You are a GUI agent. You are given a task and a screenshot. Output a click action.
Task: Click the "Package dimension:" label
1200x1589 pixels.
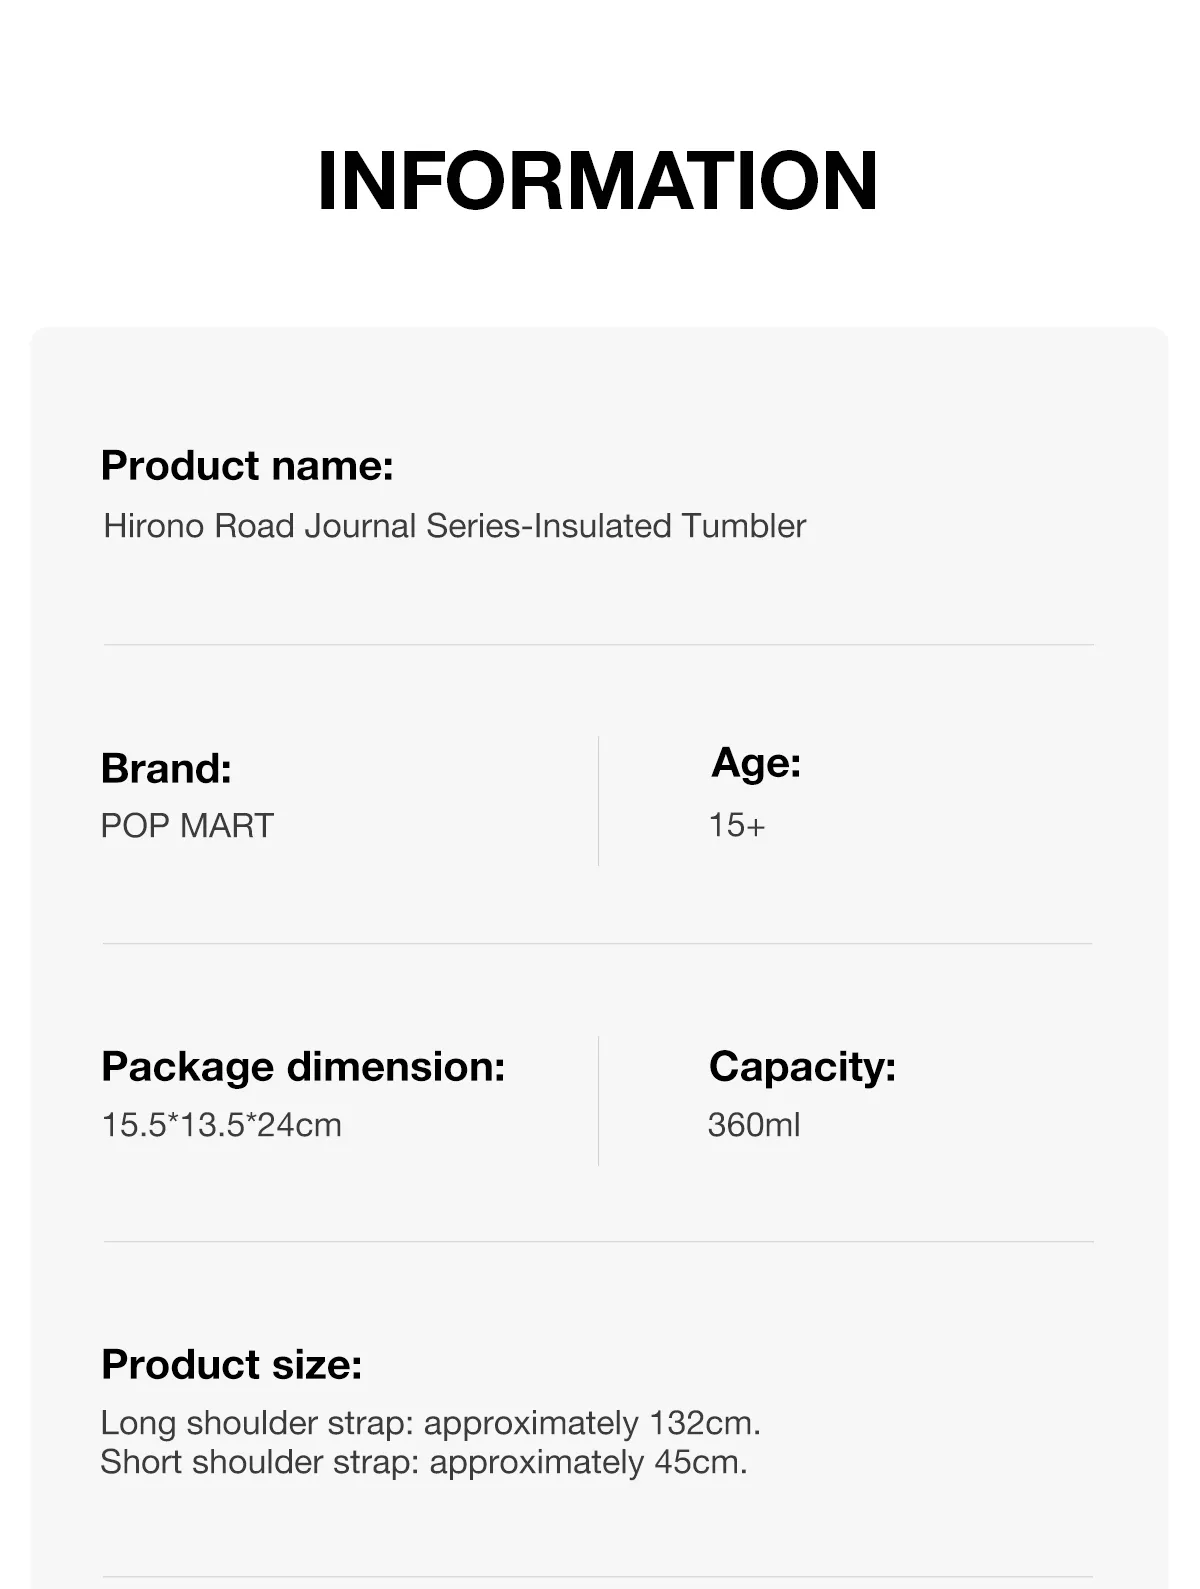[303, 1067]
